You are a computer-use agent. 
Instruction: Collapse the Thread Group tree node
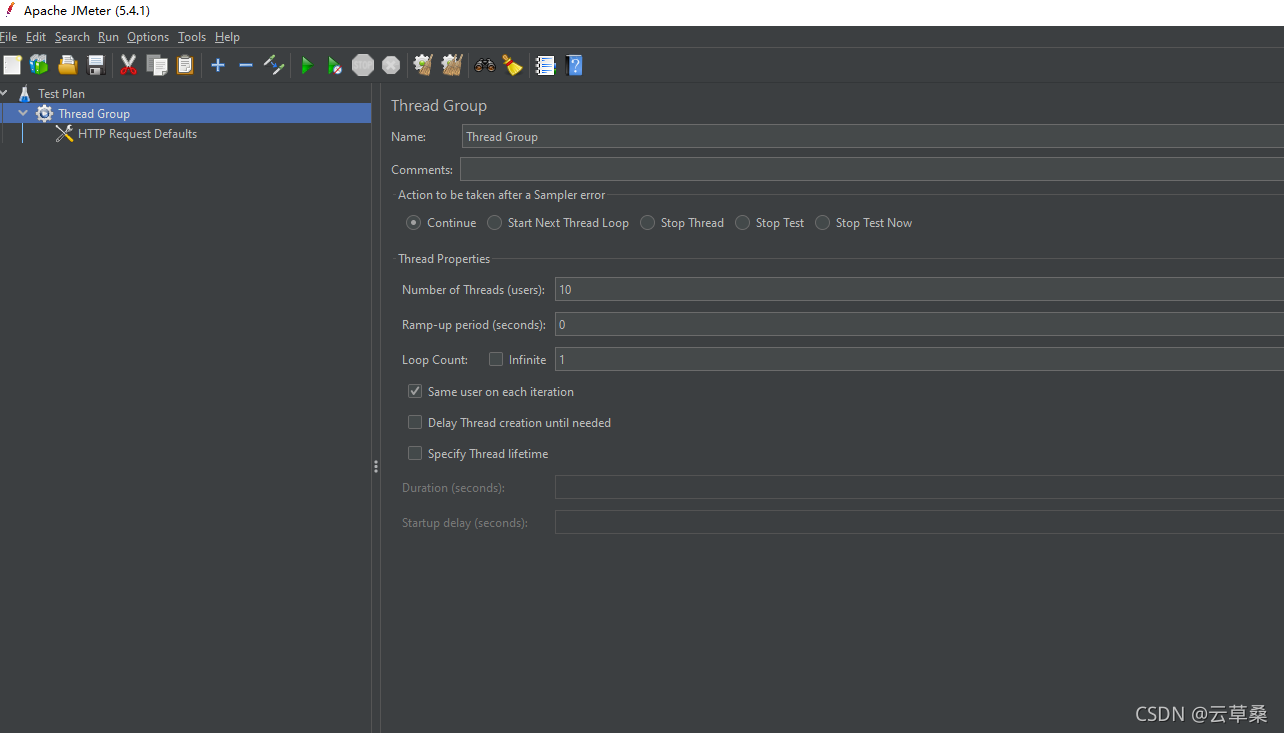23,114
